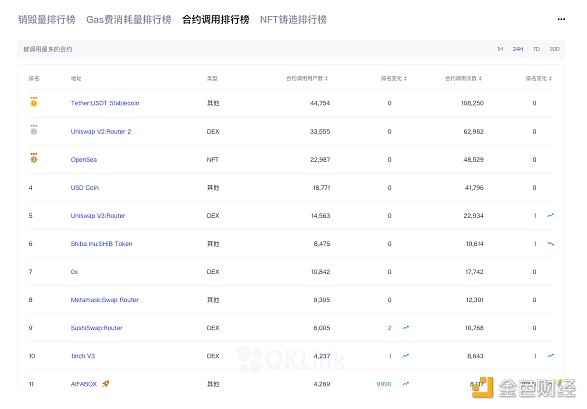Click call count 22,934 for Uniswap V3
Screen dimensions: 587x409
point(474,216)
